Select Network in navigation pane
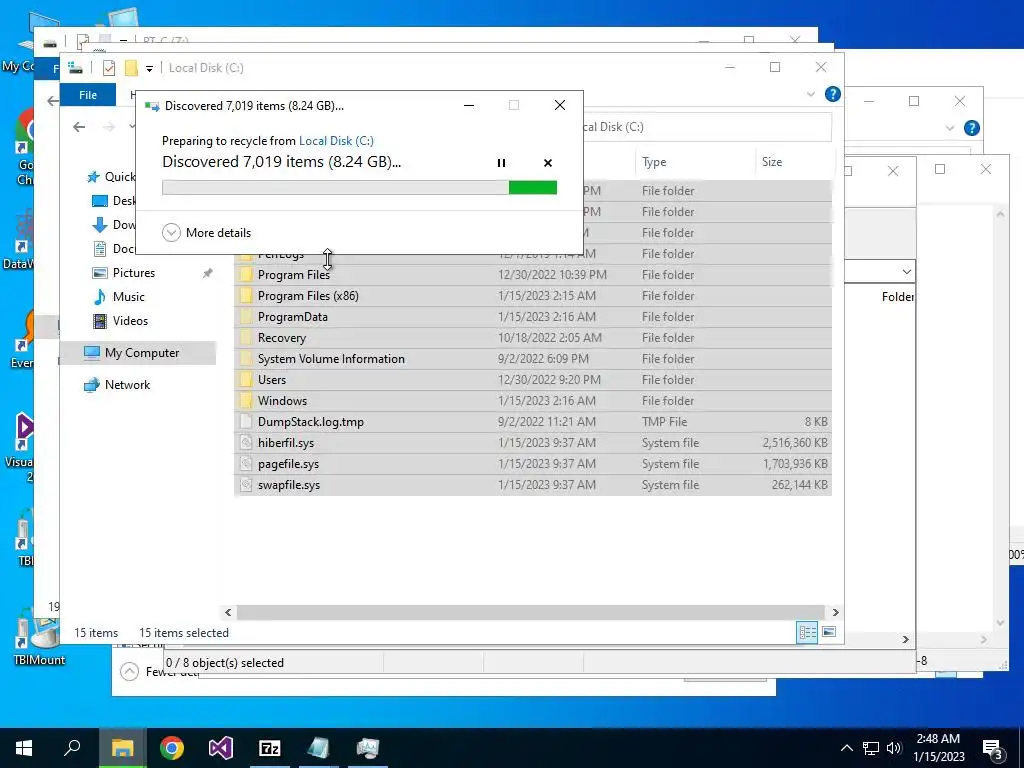The width and height of the screenshot is (1024, 768). click(127, 385)
